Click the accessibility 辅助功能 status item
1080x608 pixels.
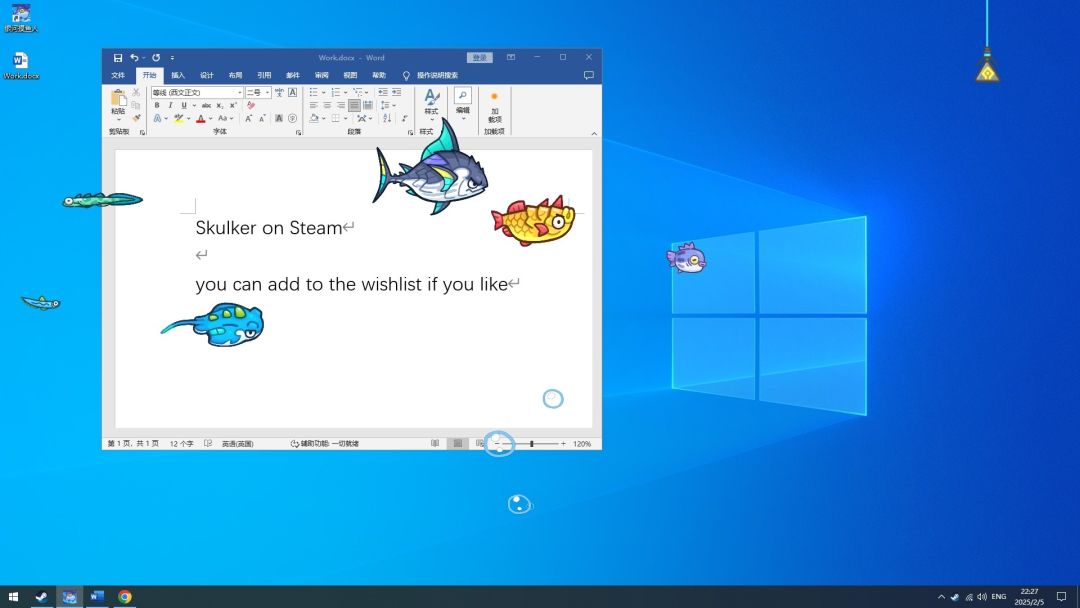324,443
